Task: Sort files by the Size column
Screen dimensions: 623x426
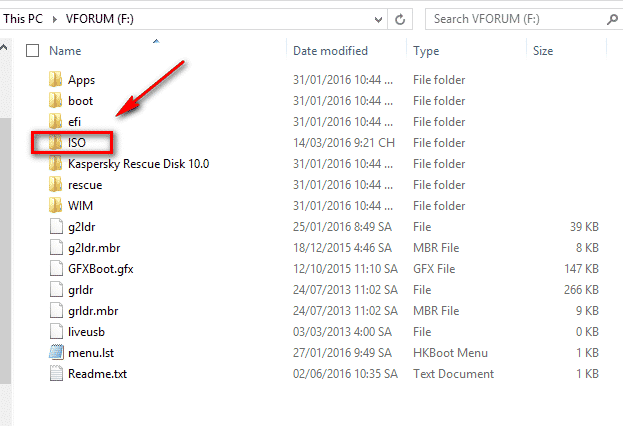Action: click(x=543, y=51)
